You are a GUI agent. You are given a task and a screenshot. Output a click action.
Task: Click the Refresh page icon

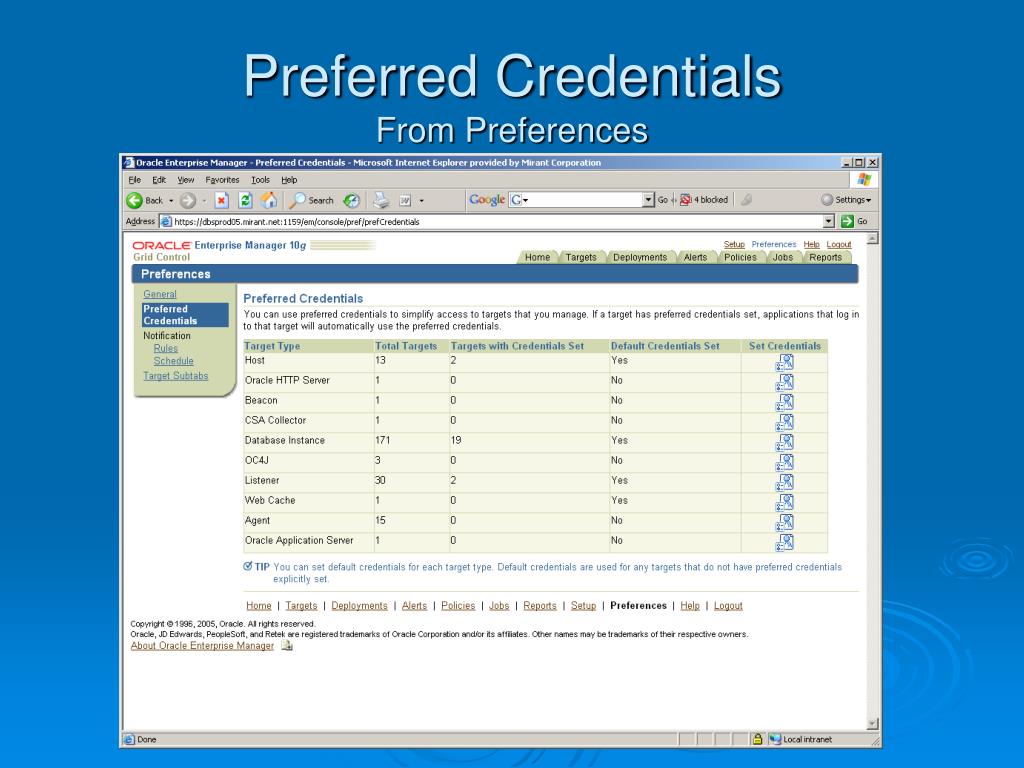pos(245,200)
